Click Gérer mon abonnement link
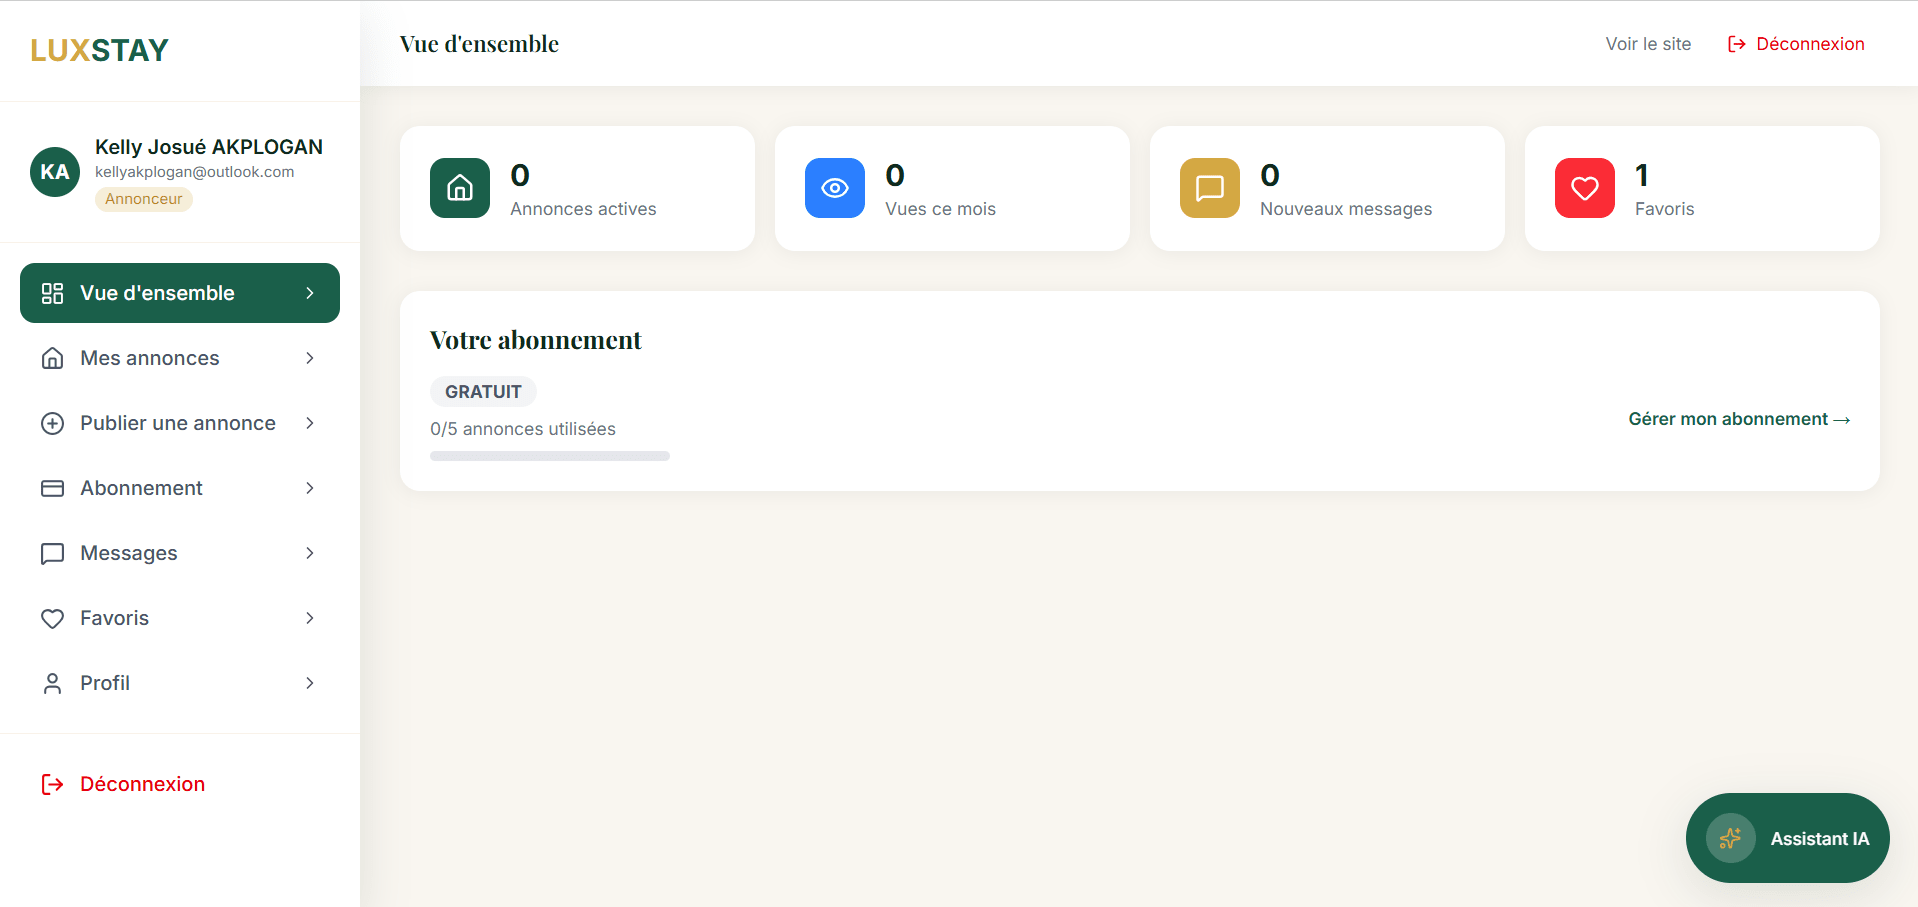 pyautogui.click(x=1739, y=419)
